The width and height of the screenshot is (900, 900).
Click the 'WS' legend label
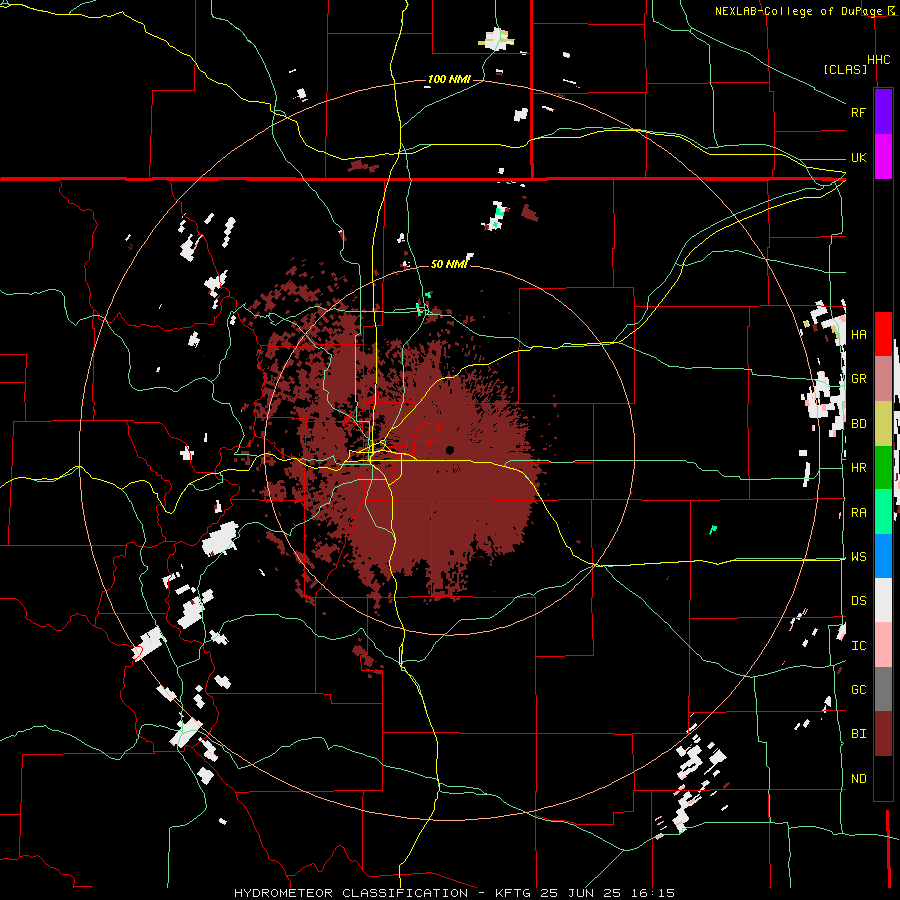[x=858, y=557]
